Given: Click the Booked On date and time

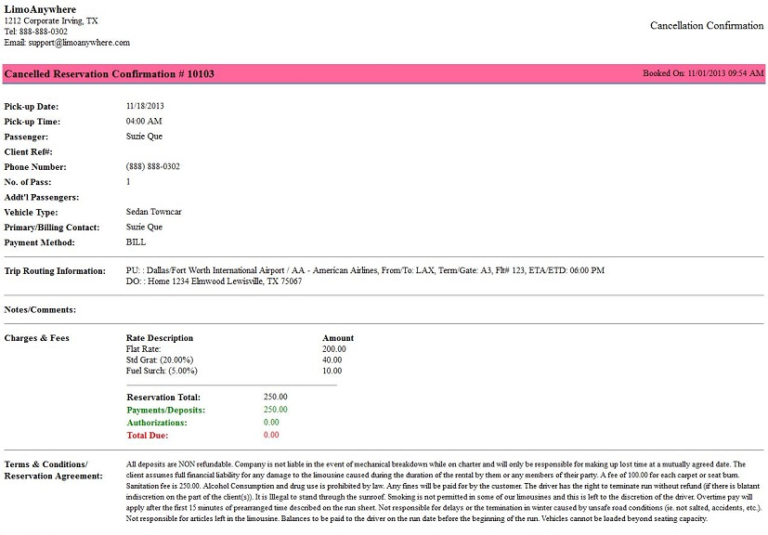Looking at the screenshot, I should point(702,74).
